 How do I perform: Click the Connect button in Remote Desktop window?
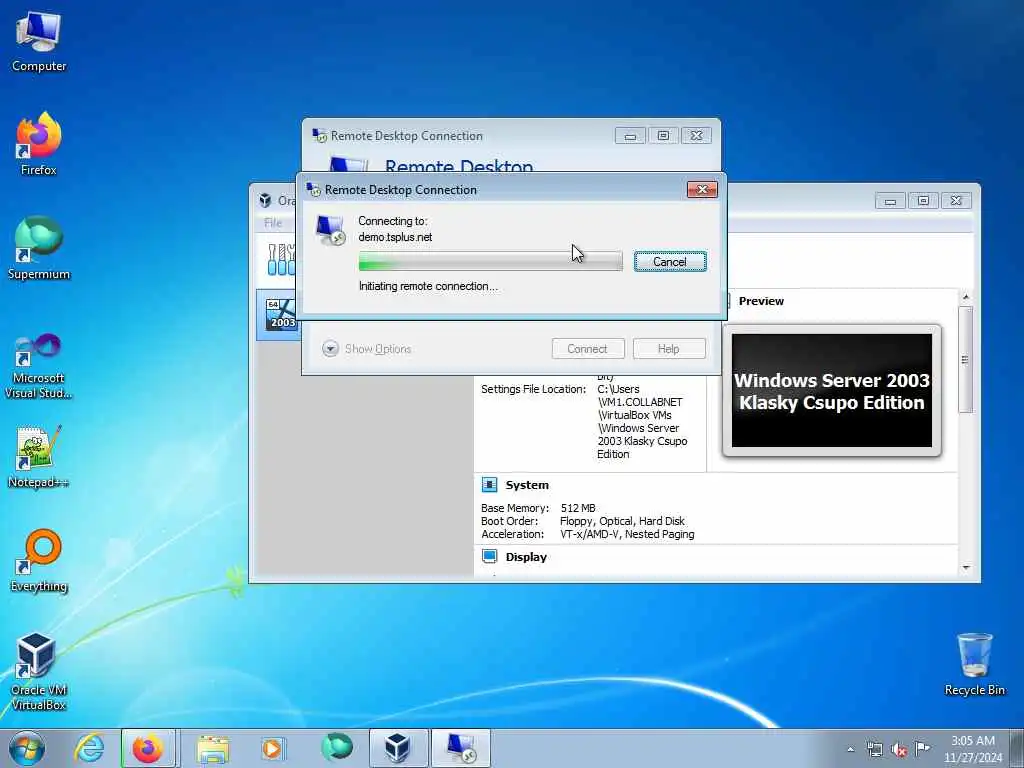[588, 349]
